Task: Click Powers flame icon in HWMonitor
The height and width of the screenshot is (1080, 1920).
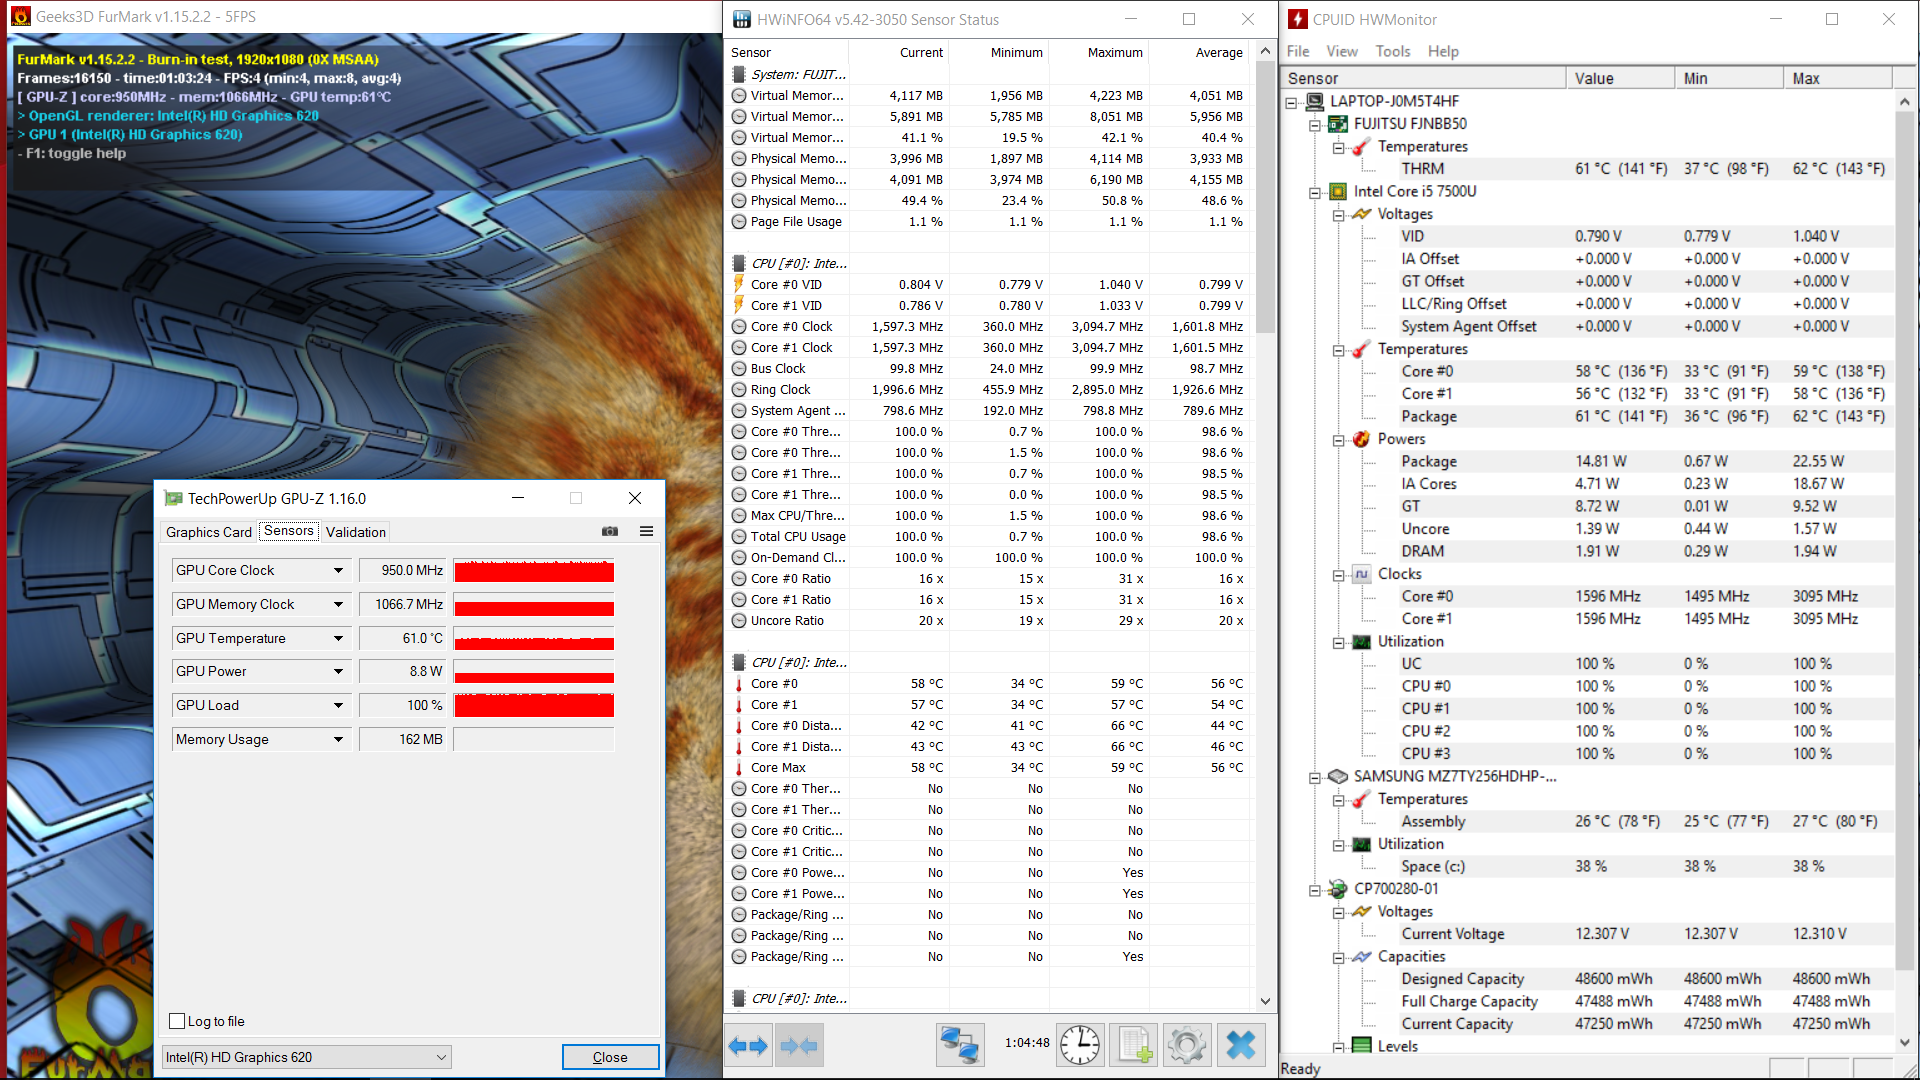Action: pyautogui.click(x=1361, y=439)
